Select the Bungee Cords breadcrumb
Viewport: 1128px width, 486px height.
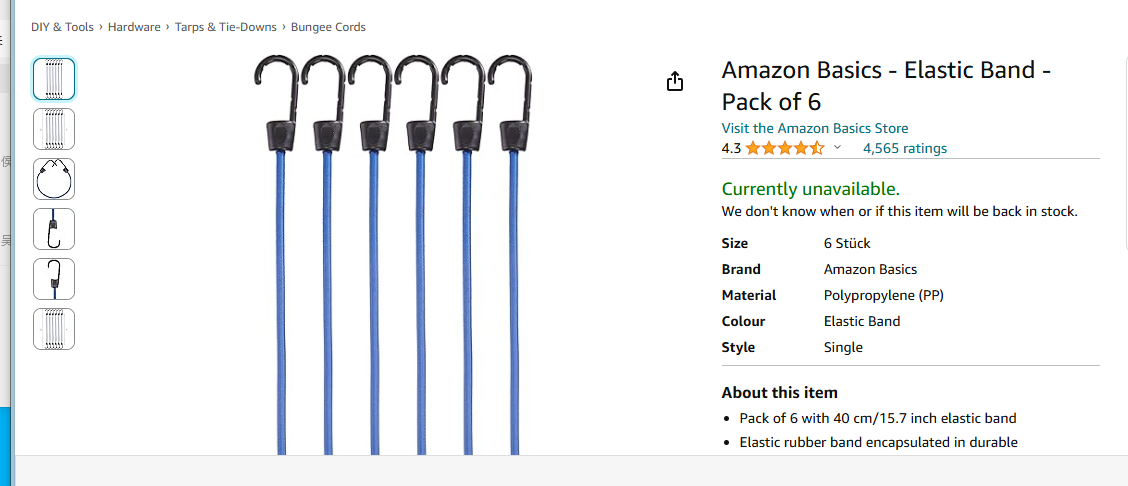[x=328, y=27]
